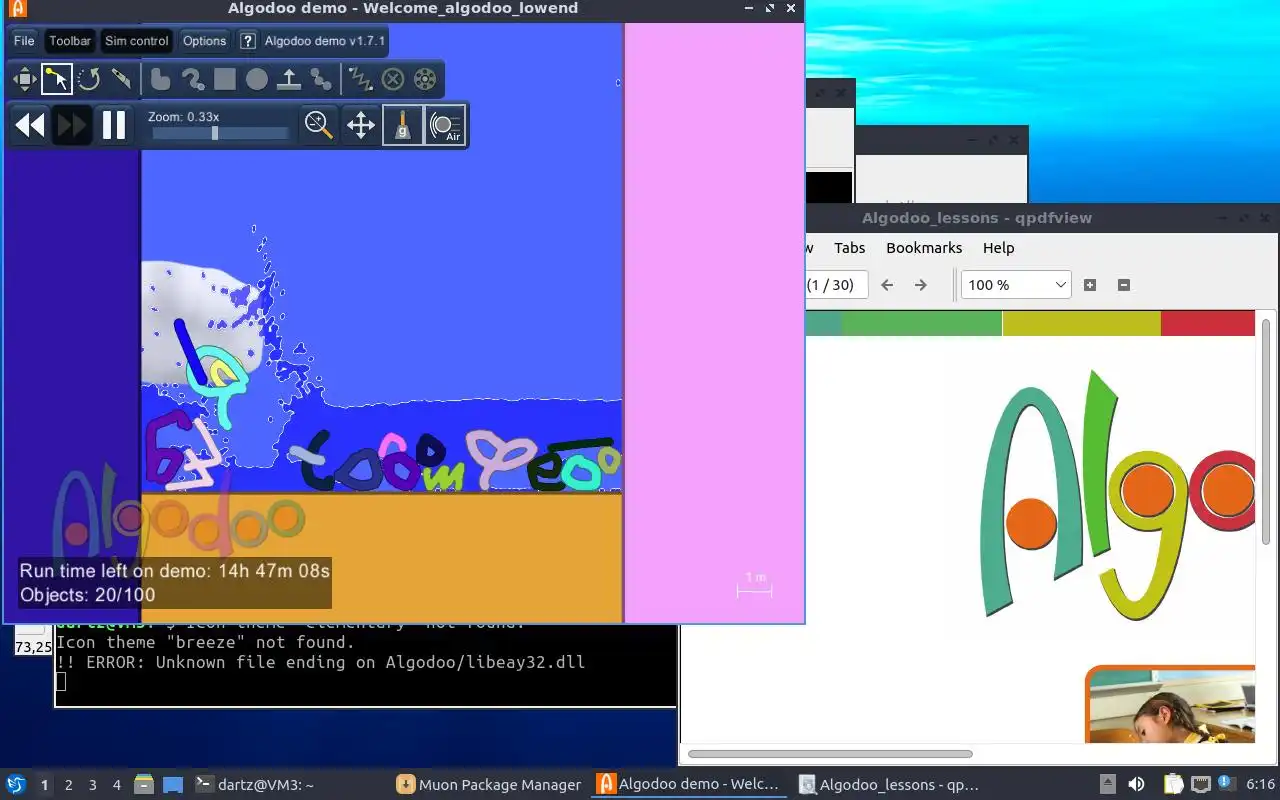Select the Drag tool with yellow dot
The height and width of the screenshot is (800, 1280).
[x=56, y=79]
